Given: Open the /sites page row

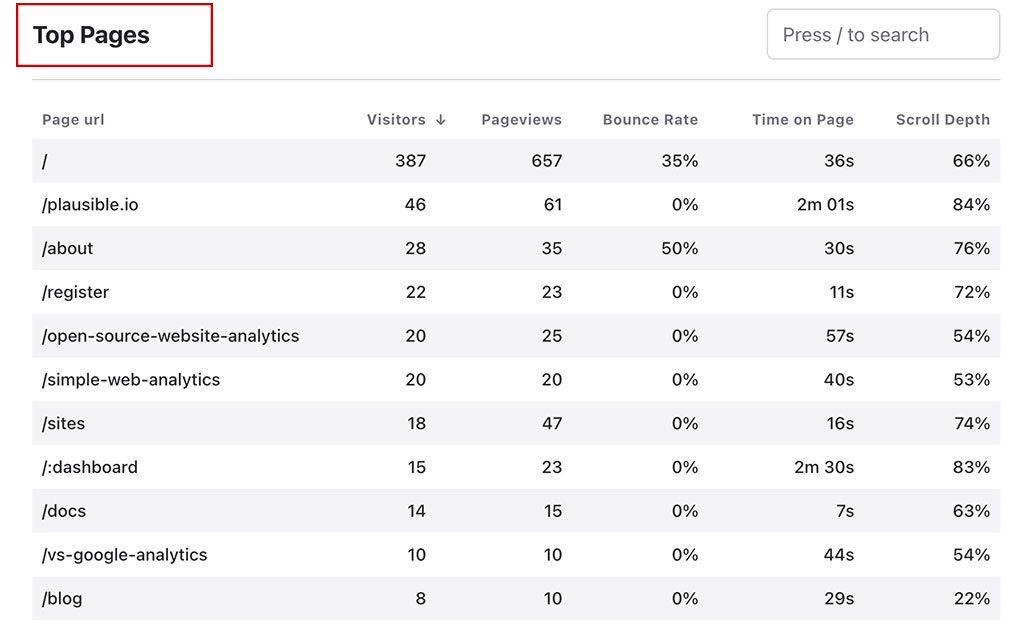Looking at the screenshot, I should pyautogui.click(x=63, y=423).
